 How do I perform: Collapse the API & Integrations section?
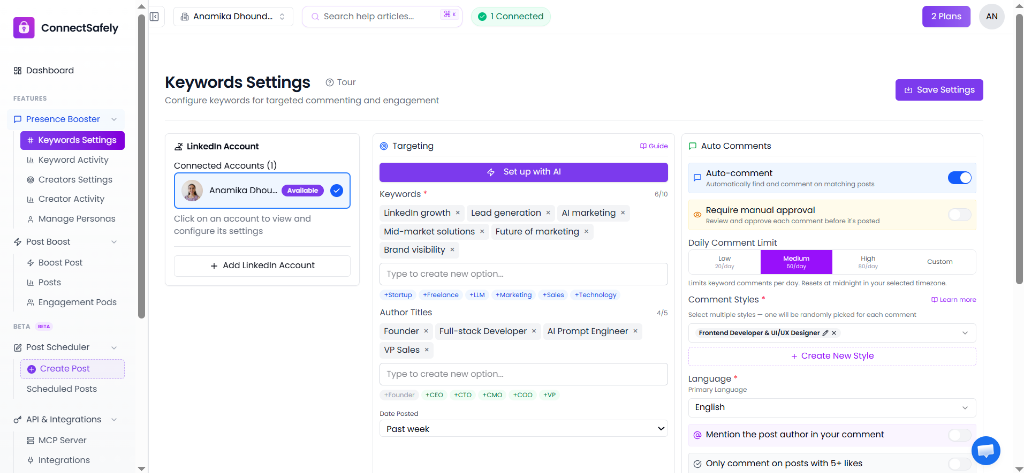[114, 420]
